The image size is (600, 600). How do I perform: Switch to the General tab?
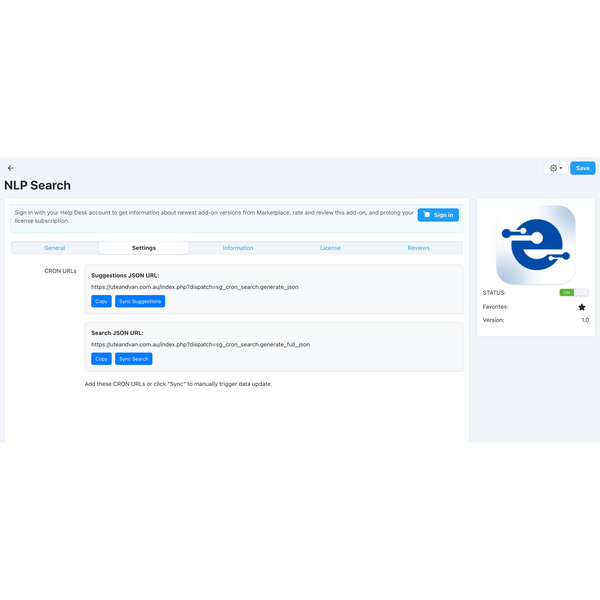55,248
